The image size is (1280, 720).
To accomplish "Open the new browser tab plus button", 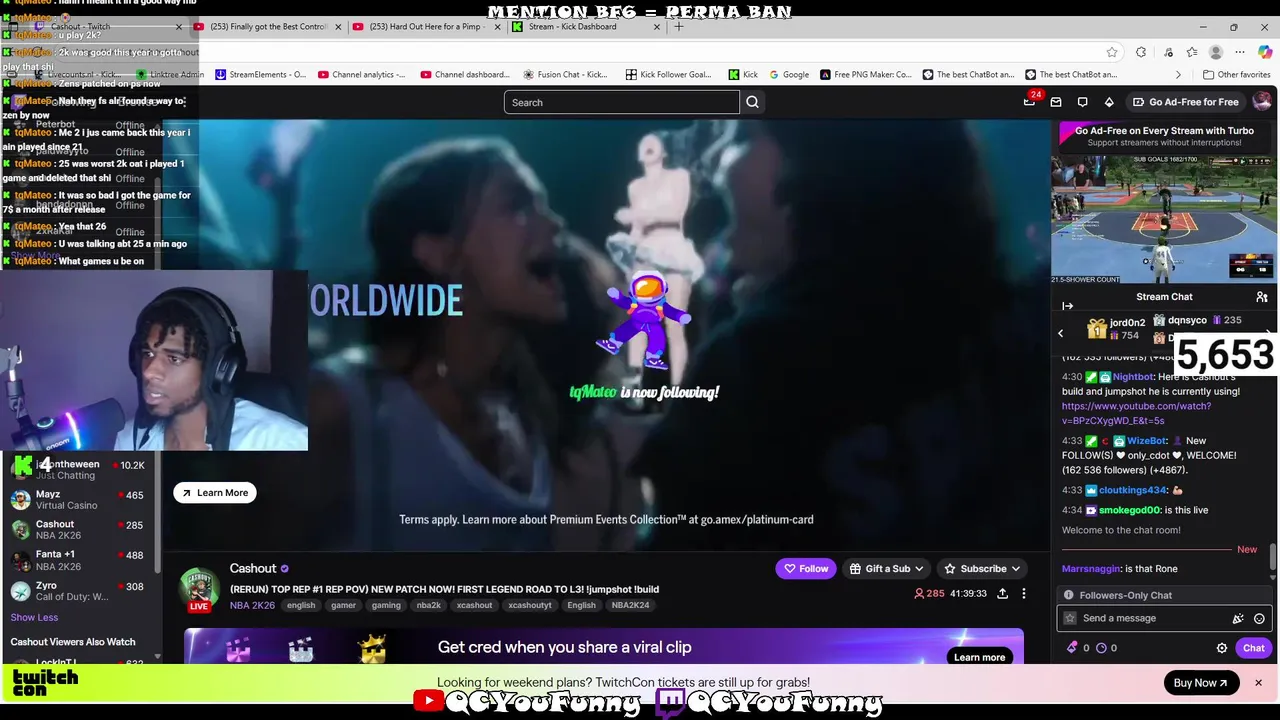I will pos(679,26).
